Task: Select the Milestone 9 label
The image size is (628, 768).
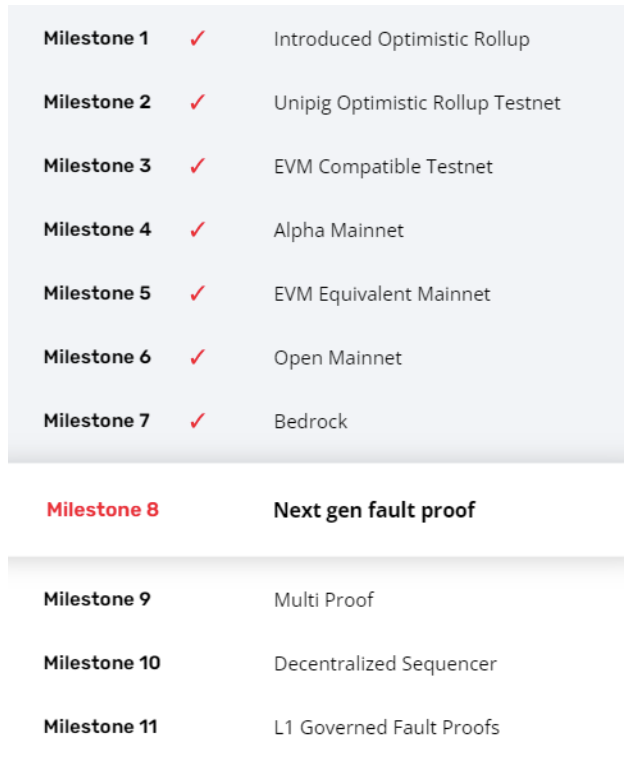Action: 97,599
